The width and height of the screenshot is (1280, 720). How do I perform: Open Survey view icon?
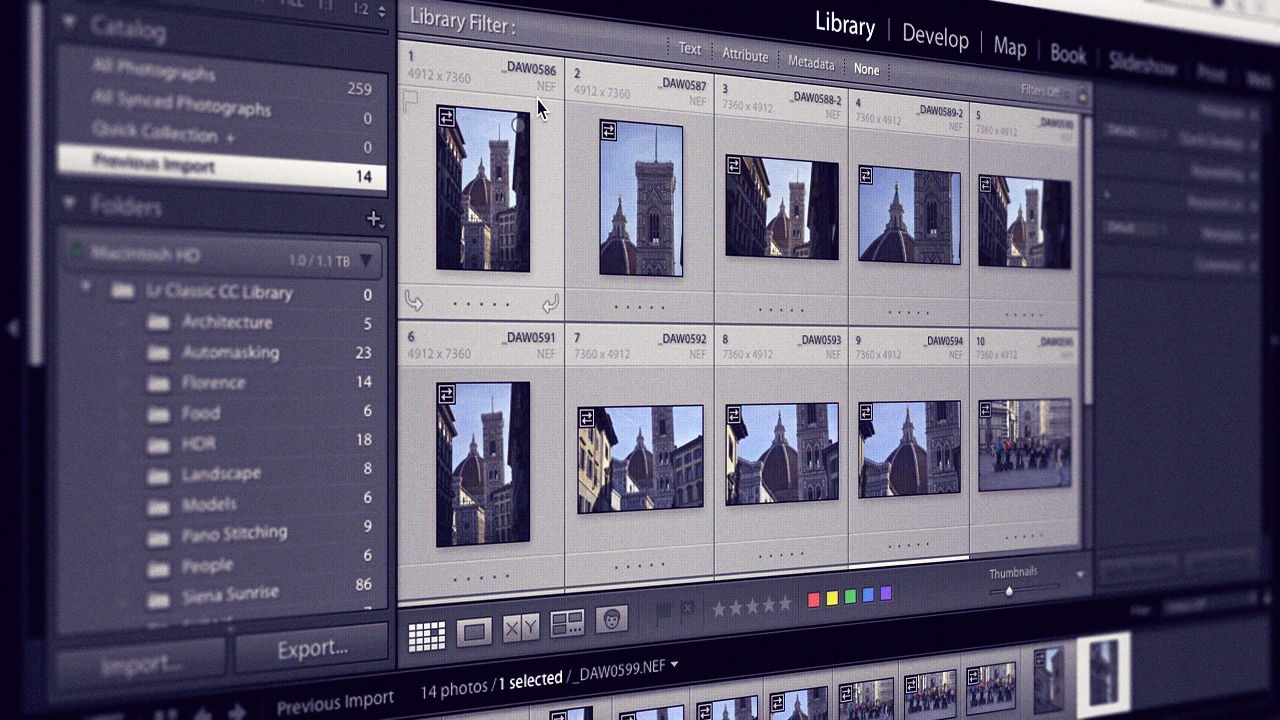tap(567, 624)
